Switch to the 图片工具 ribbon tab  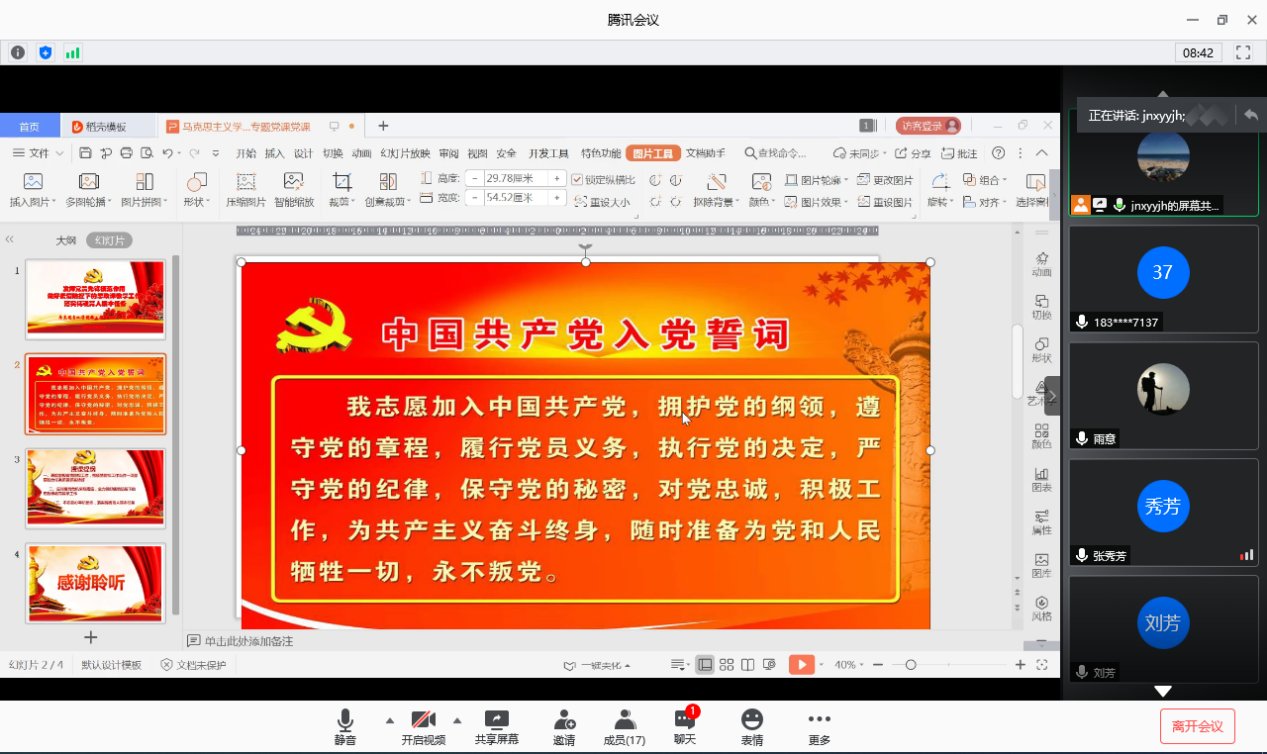click(653, 153)
